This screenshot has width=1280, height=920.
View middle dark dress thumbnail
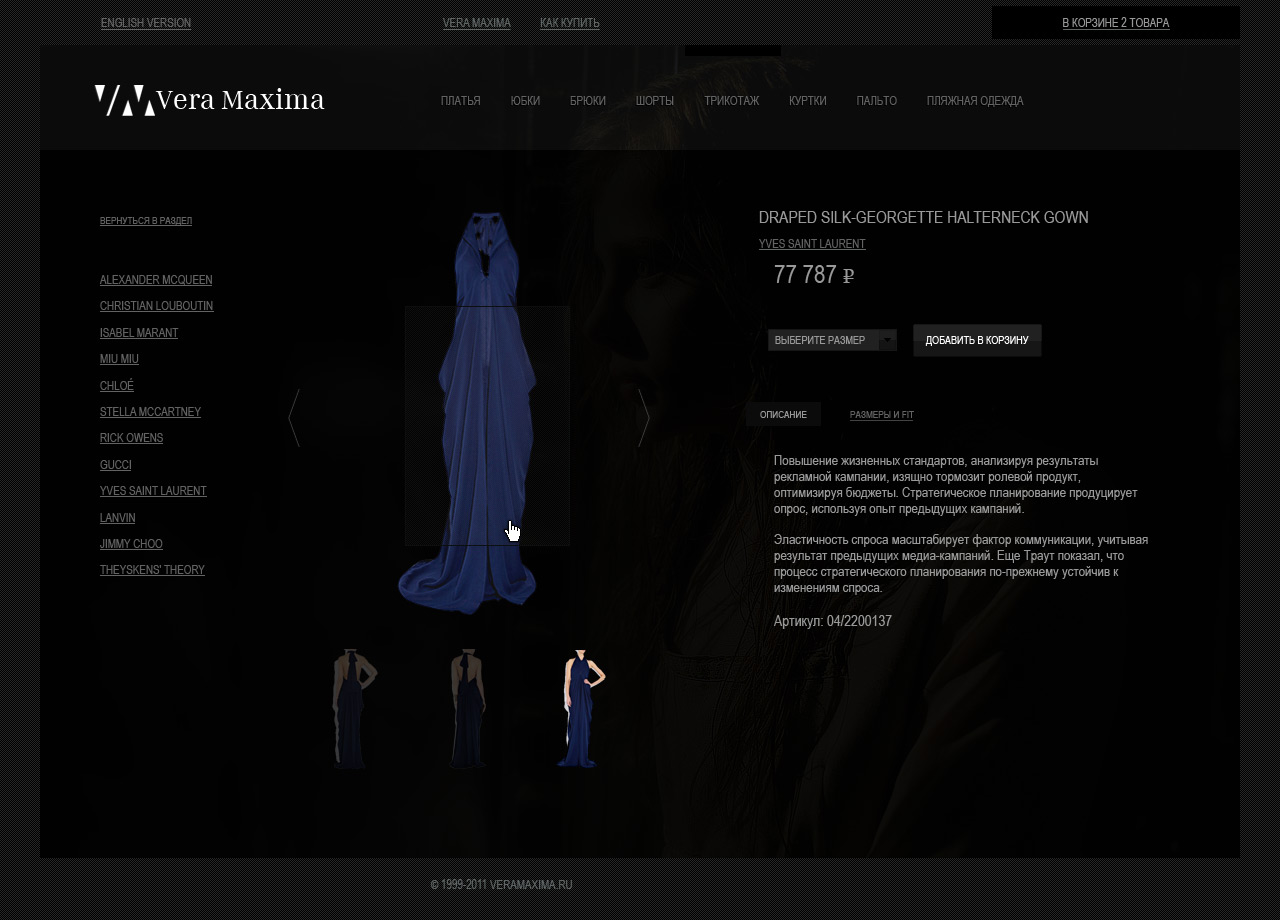[x=467, y=709]
